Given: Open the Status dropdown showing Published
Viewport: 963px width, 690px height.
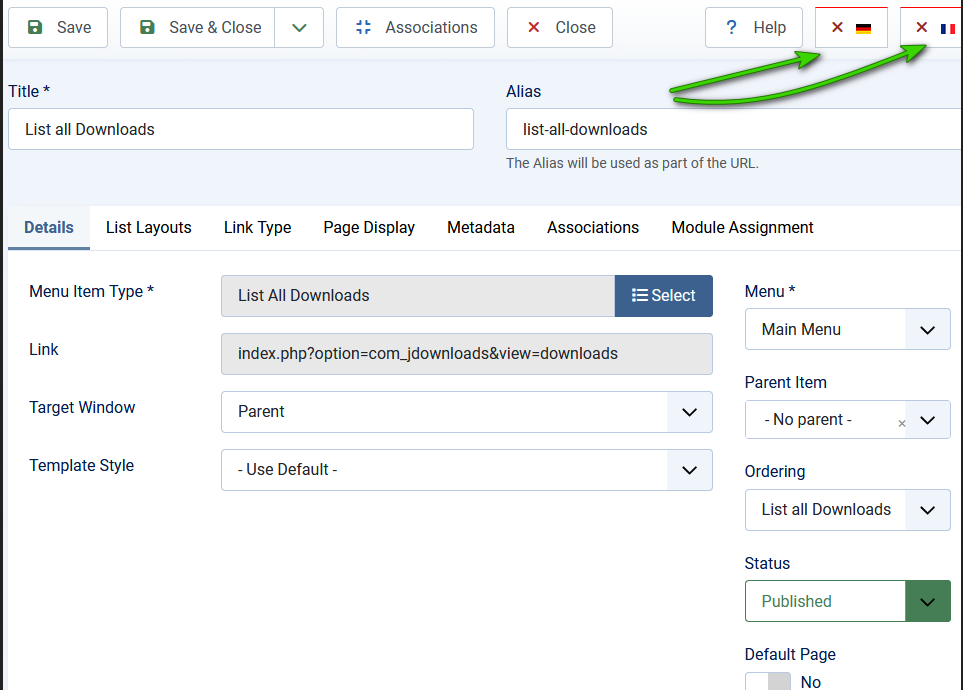Looking at the screenshot, I should pyautogui.click(x=847, y=601).
